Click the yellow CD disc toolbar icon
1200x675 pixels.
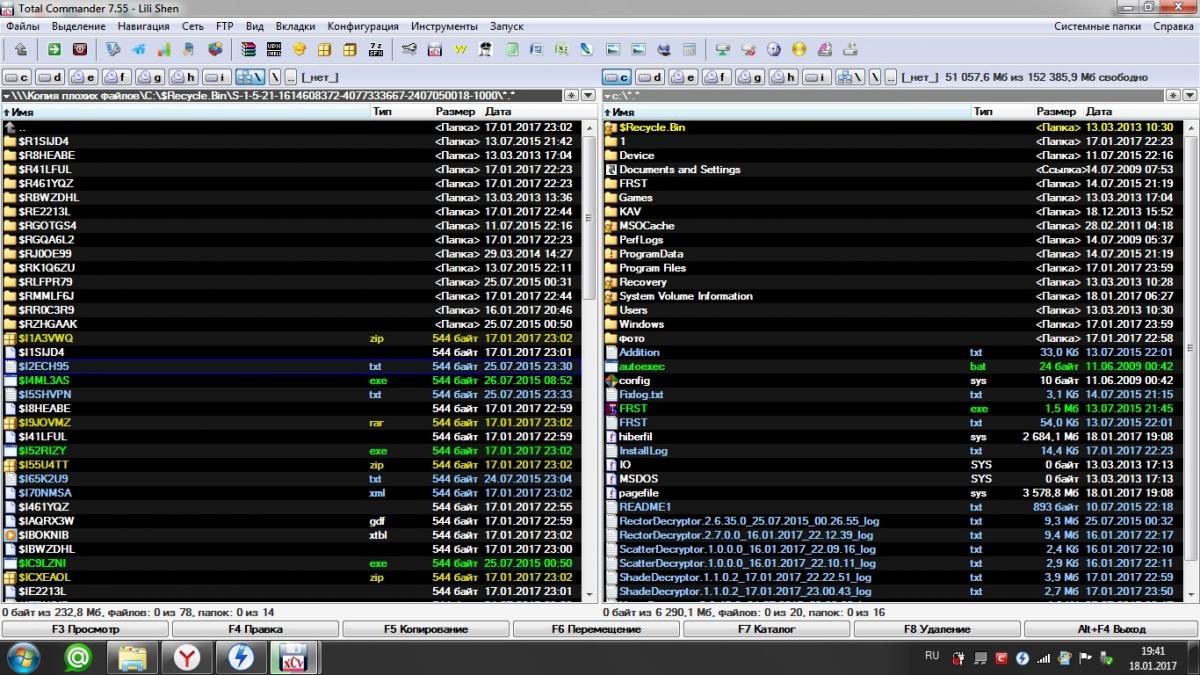click(x=798, y=49)
